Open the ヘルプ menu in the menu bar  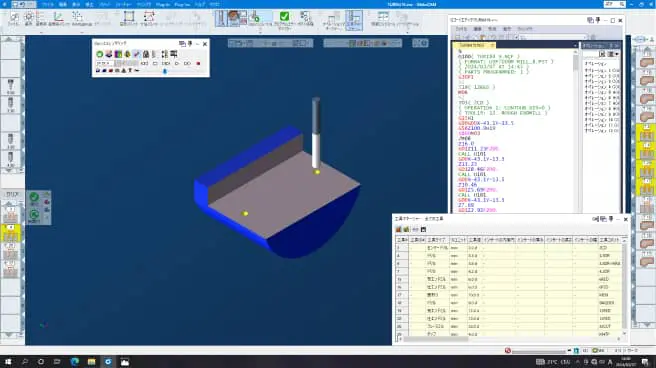click(200, 5)
